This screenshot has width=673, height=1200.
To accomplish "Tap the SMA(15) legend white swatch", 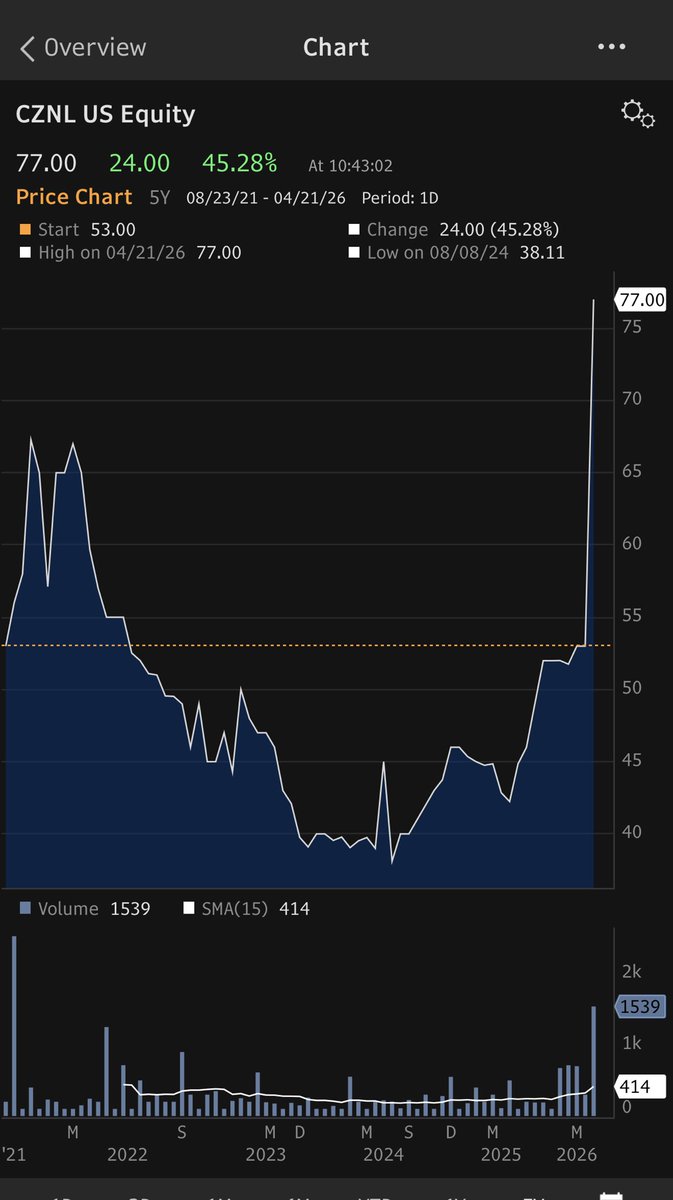I will [x=188, y=909].
